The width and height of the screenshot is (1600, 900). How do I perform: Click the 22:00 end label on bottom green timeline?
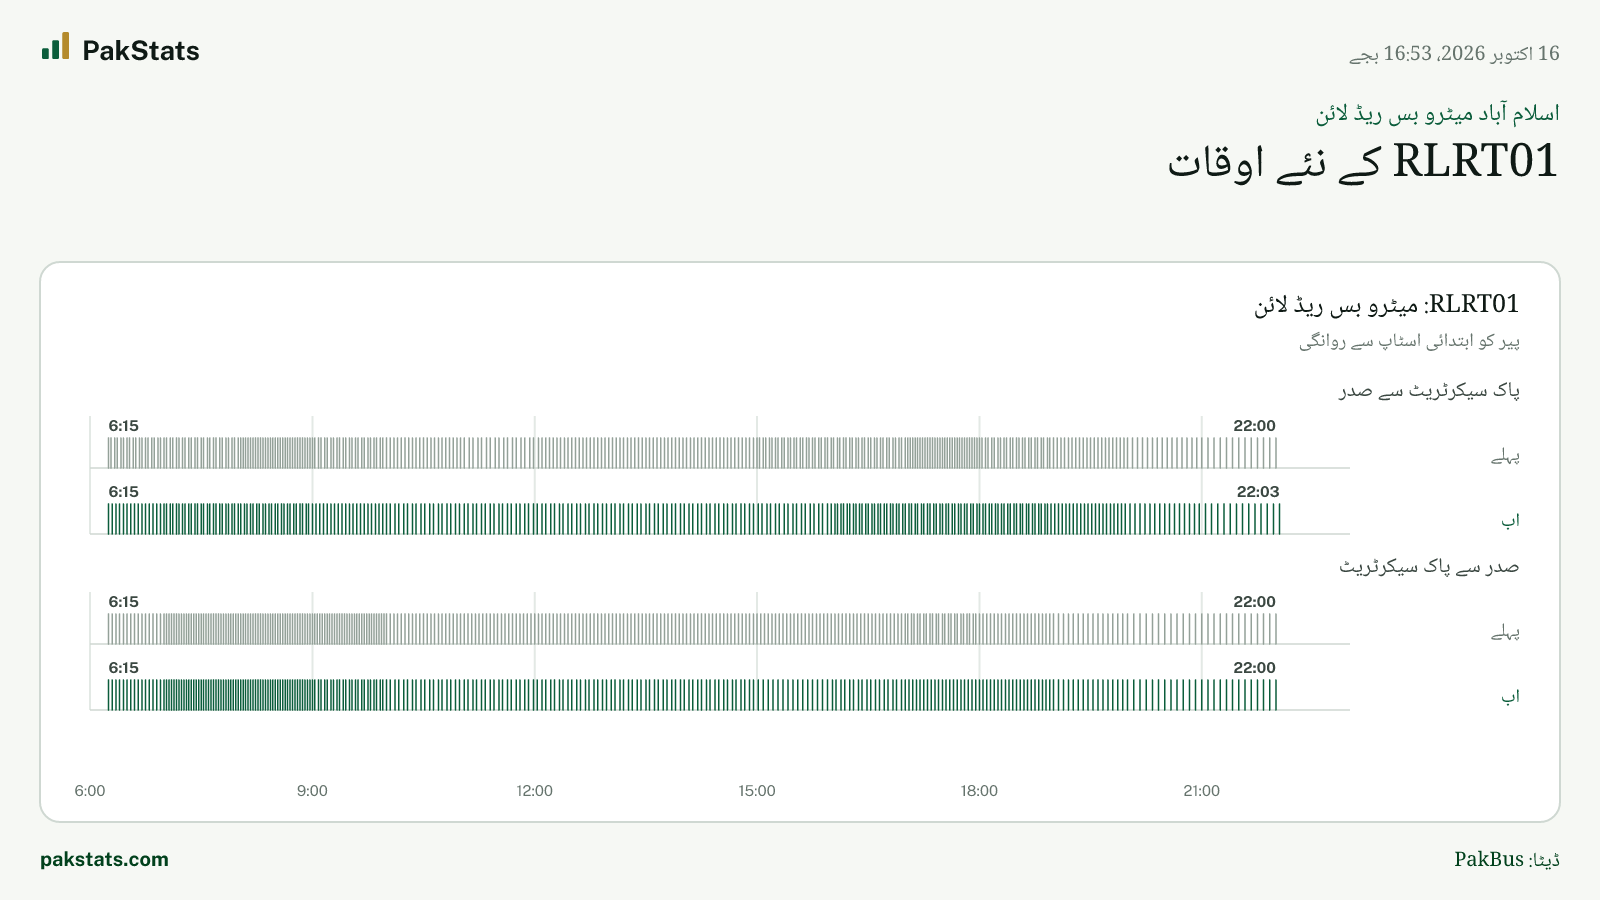(1254, 667)
